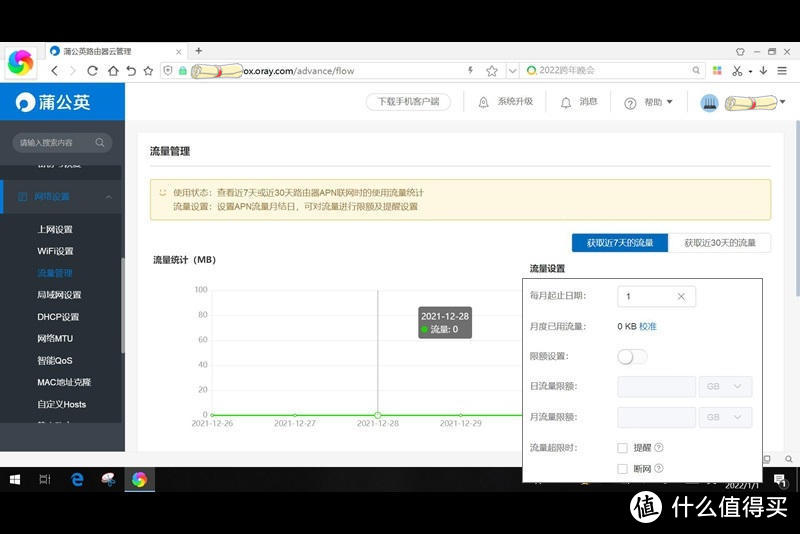Click 下载手机客户端 button
Screen dimensions: 800x534
408,101
